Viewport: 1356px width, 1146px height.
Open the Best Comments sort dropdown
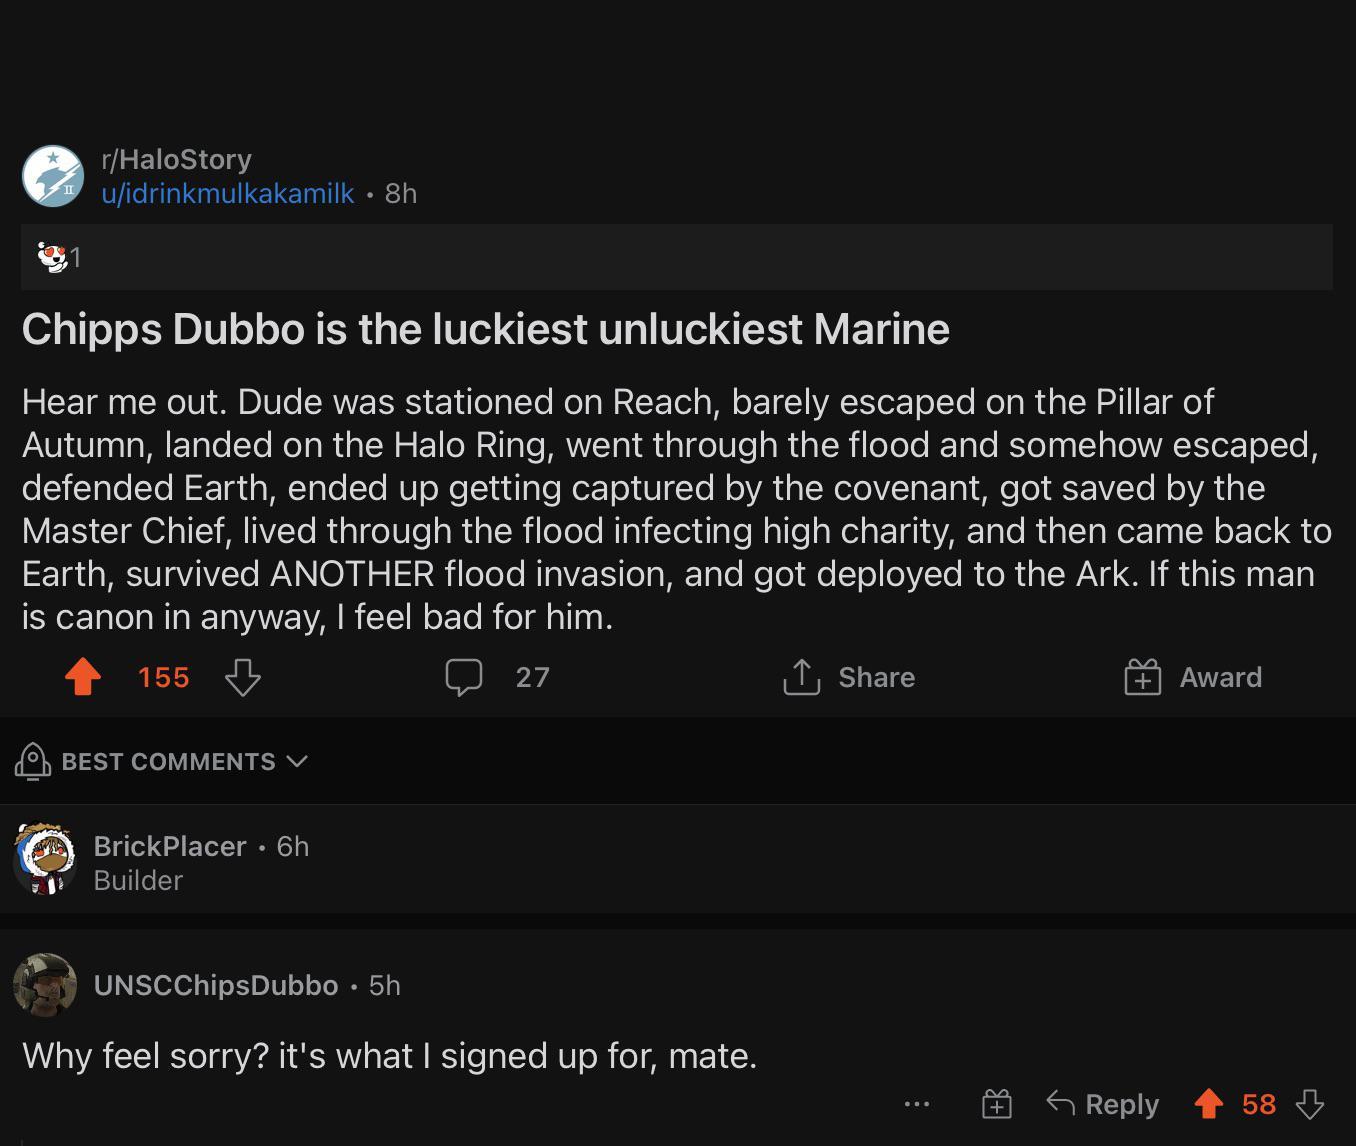click(x=168, y=761)
